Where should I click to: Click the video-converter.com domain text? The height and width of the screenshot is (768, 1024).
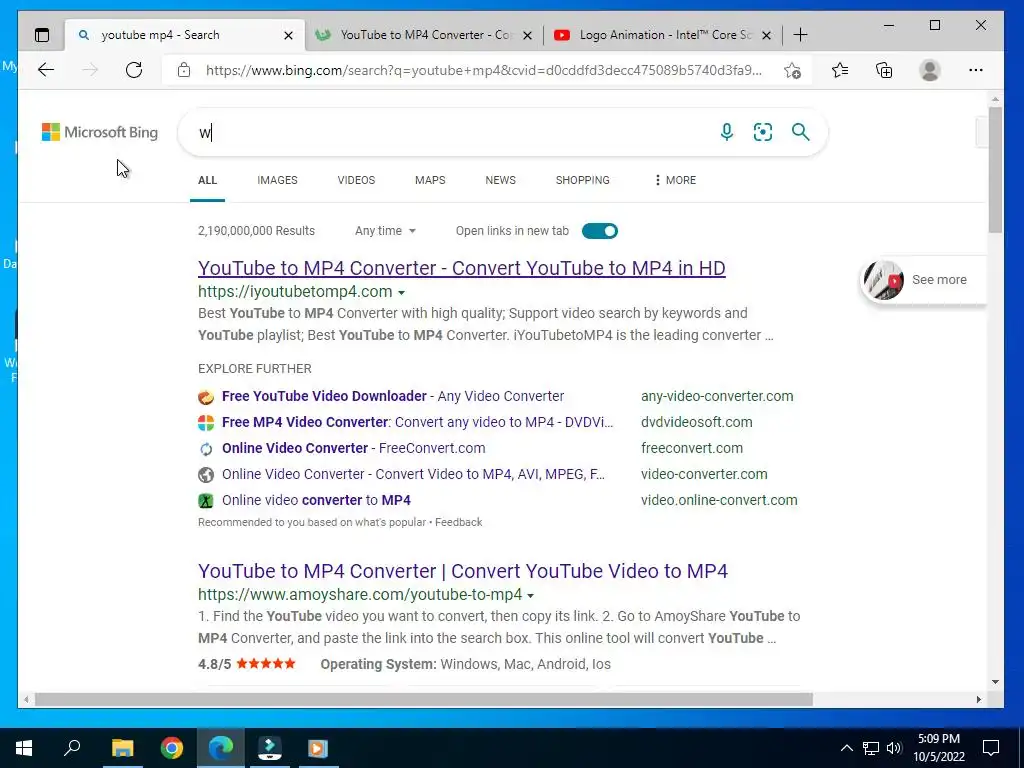pos(704,474)
